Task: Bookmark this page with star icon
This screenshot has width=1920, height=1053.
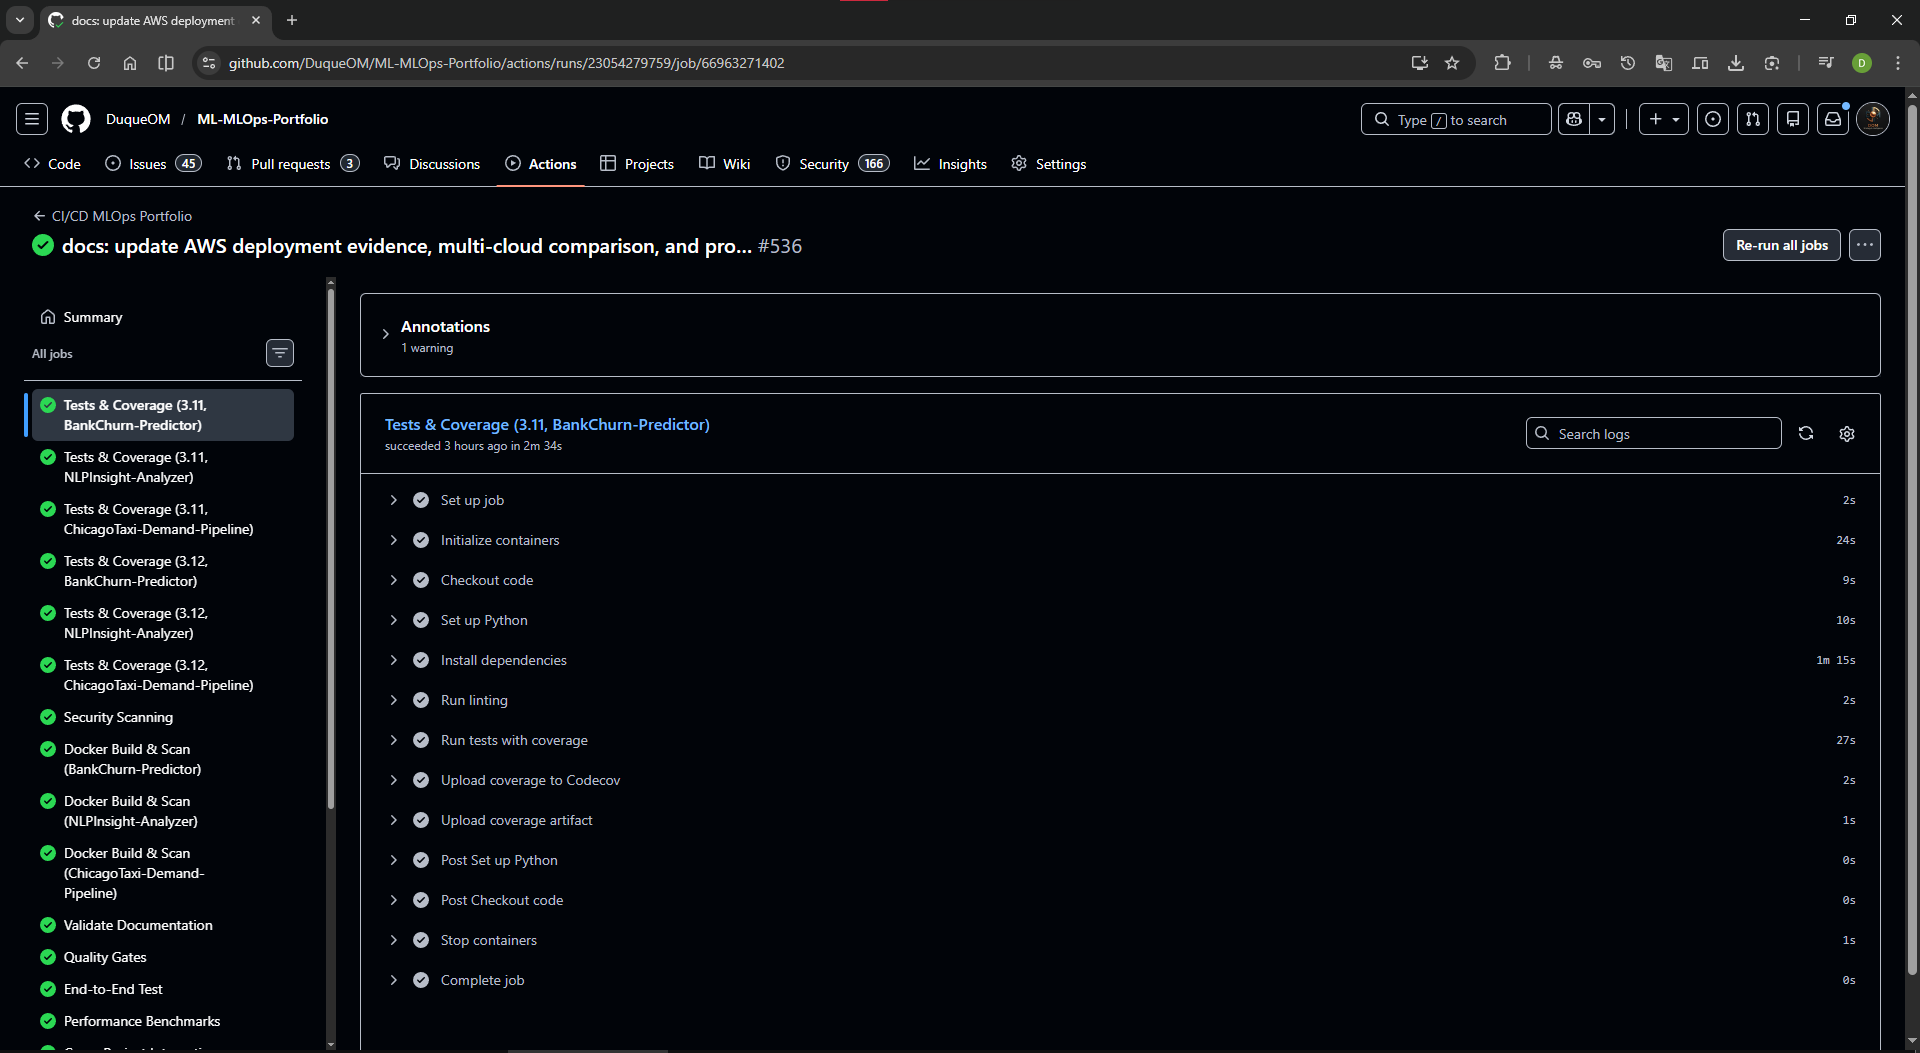Action: (1452, 63)
